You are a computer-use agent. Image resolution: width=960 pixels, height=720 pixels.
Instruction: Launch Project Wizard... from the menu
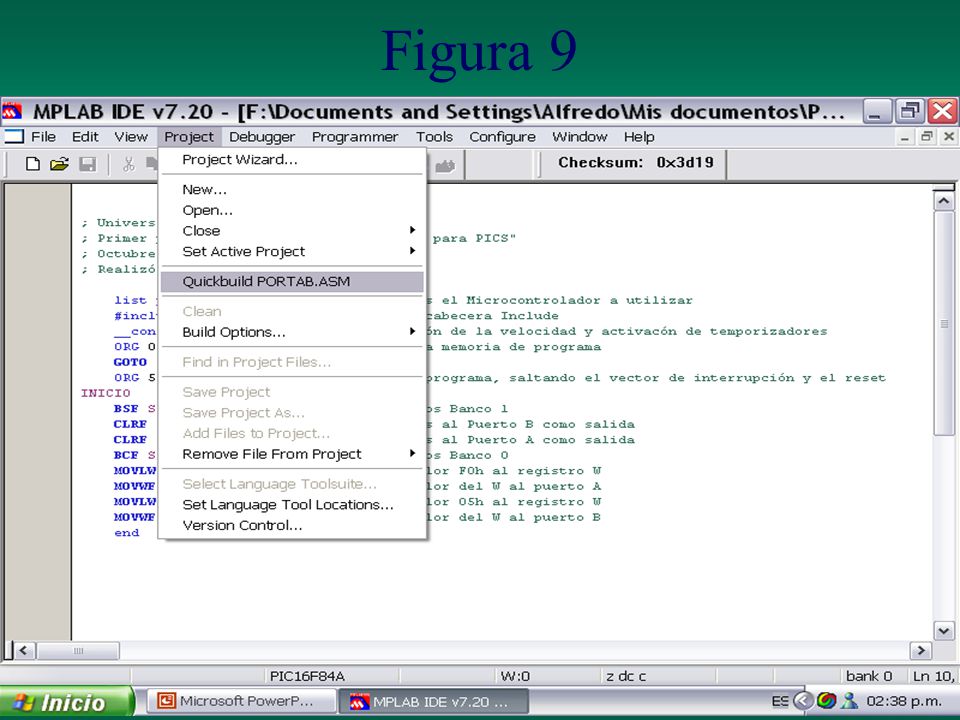pos(292,160)
